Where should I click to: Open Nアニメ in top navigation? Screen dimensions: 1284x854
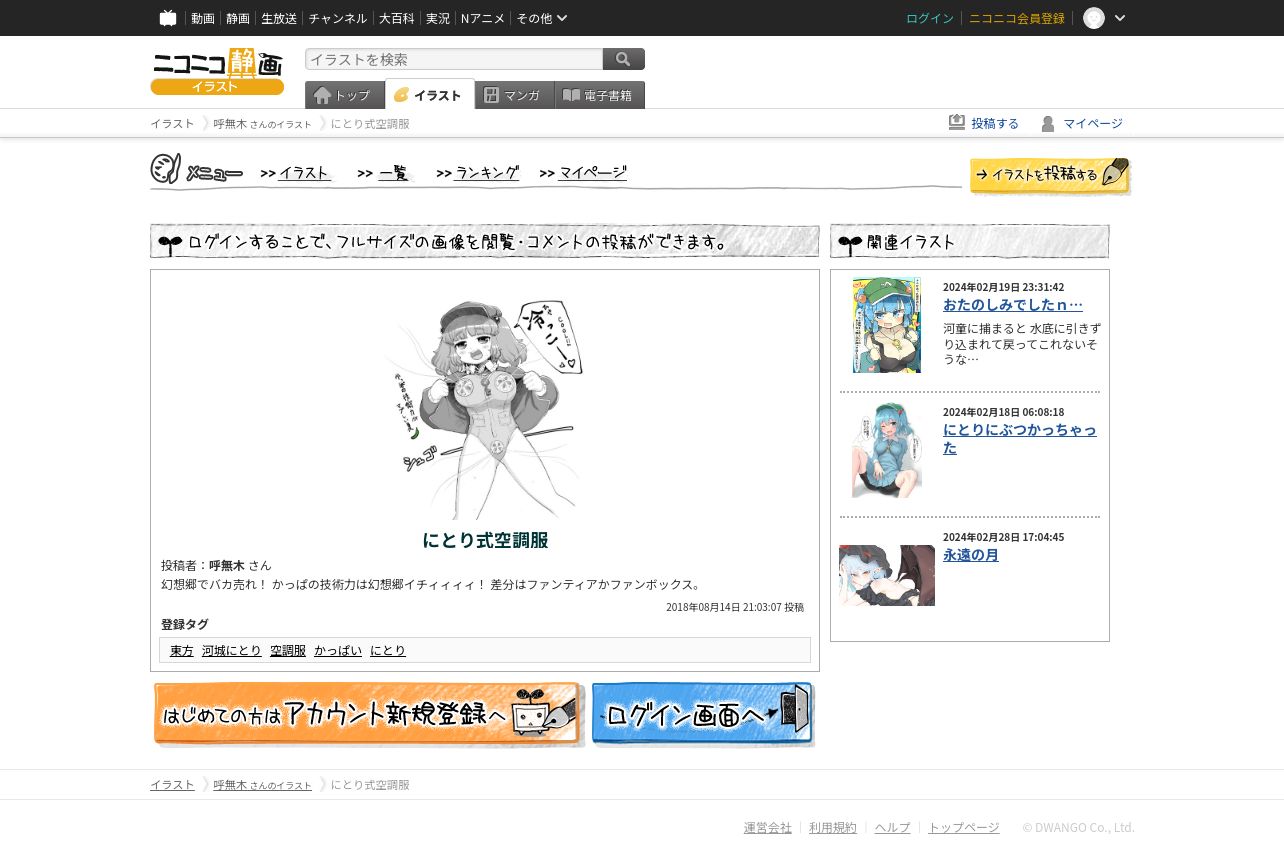point(483,18)
